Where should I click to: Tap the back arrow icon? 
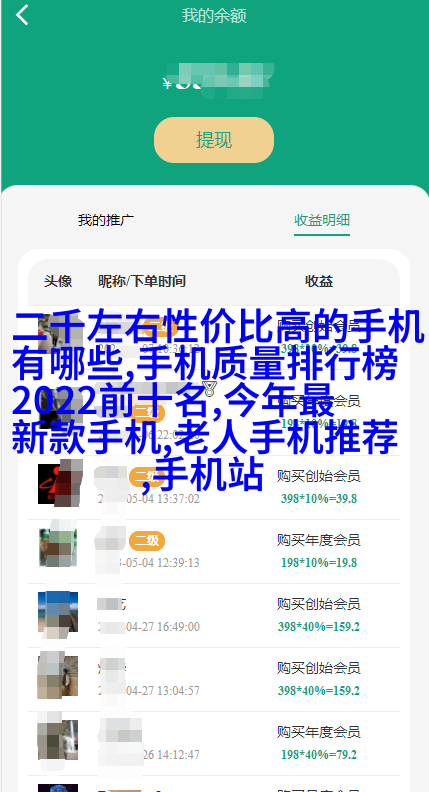22,15
